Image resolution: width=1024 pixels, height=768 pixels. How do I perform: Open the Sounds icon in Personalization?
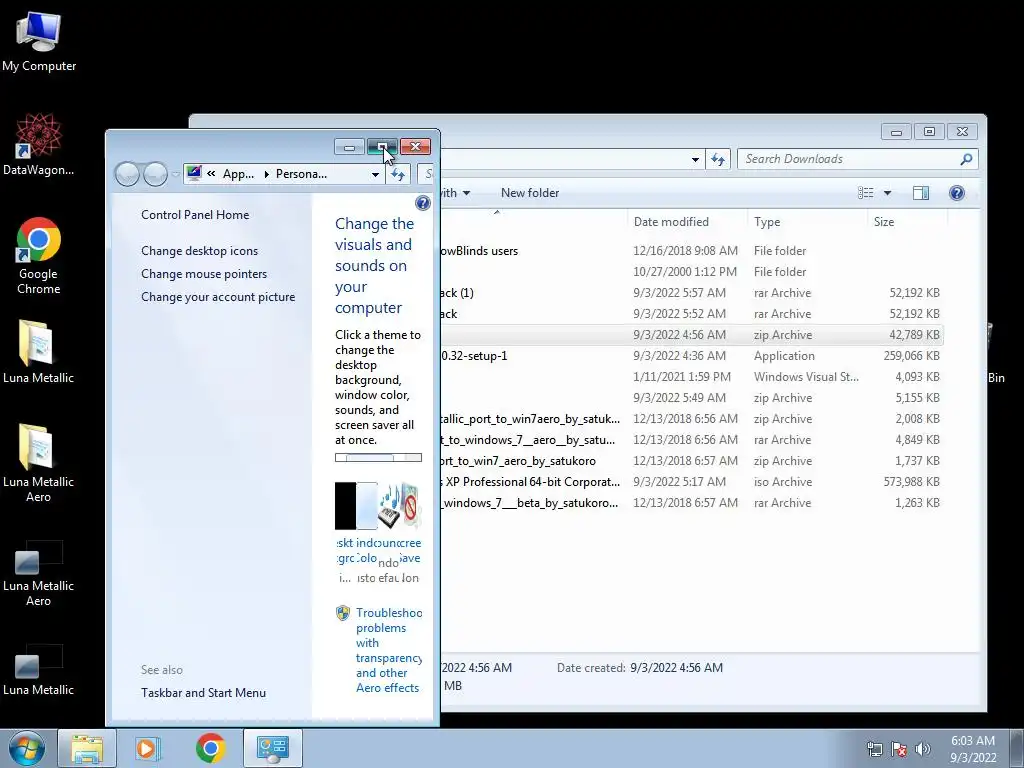(x=389, y=506)
